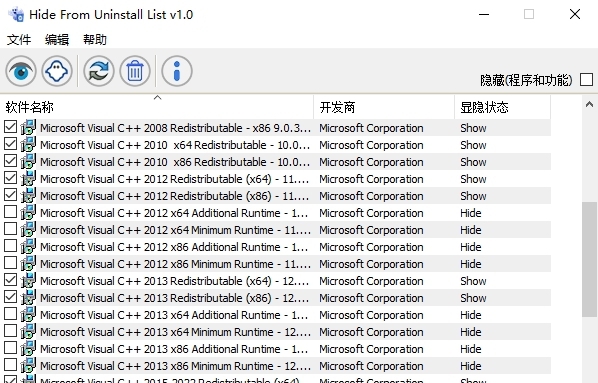Click Hide status of 2013 x86 Minimum Runtime

(x=471, y=366)
